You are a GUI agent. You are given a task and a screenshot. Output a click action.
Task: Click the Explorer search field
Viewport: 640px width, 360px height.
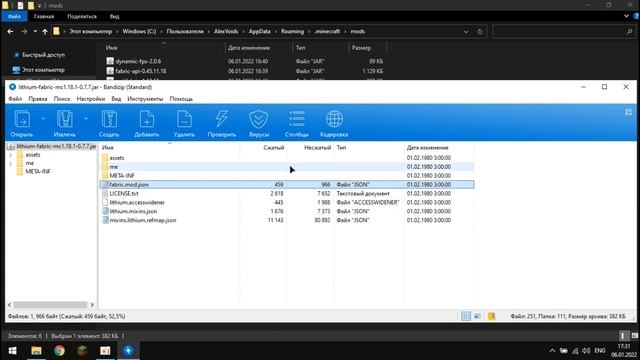[563, 31]
